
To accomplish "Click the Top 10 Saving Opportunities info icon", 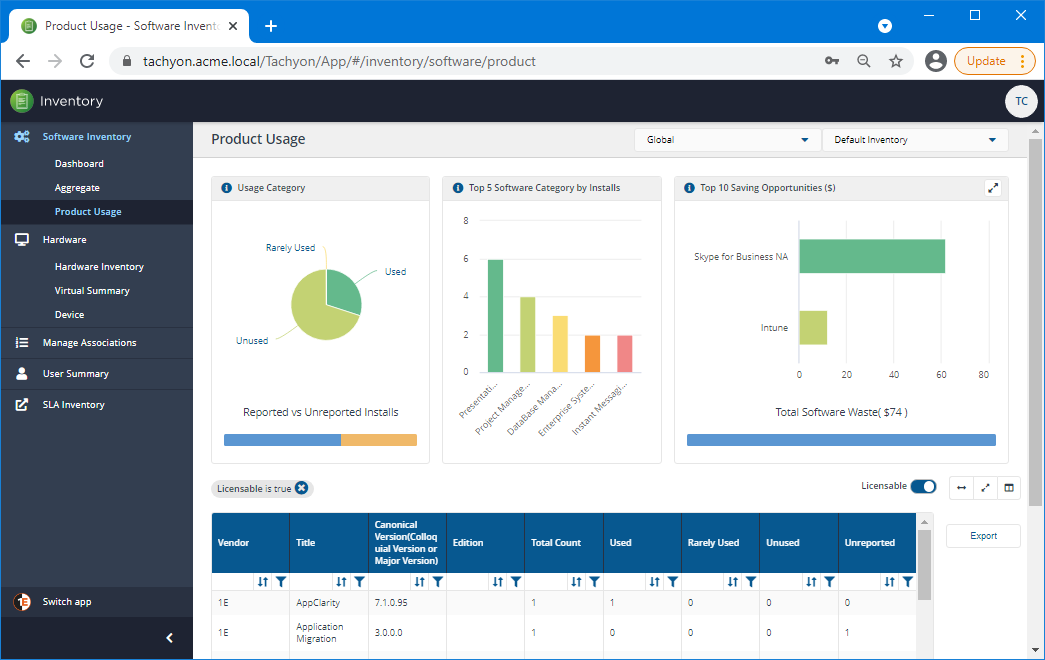I will pyautogui.click(x=690, y=188).
